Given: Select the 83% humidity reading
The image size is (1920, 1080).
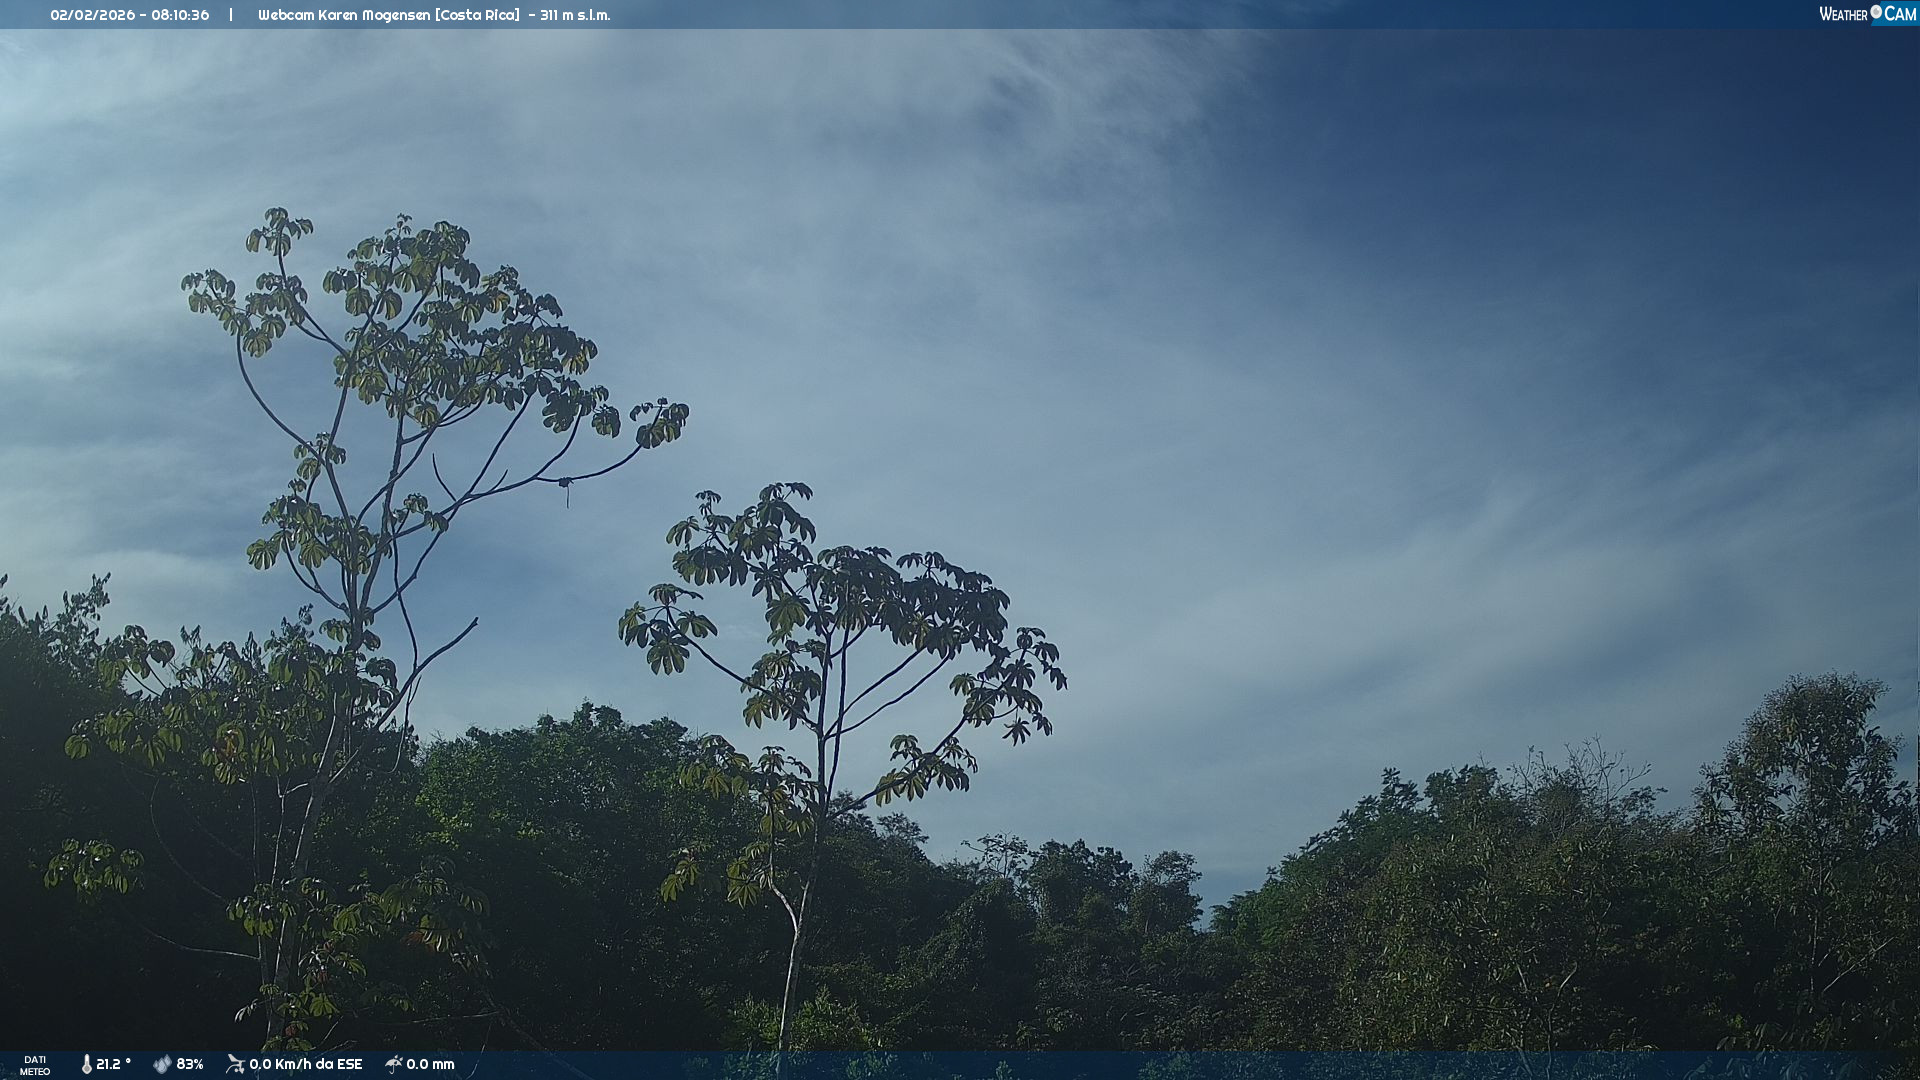Looking at the screenshot, I should click(190, 1064).
